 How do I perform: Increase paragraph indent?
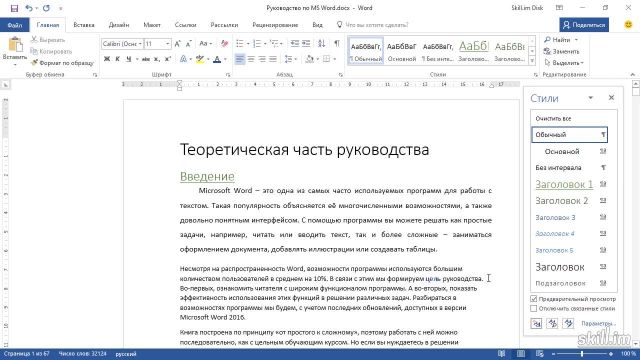[x=306, y=44]
